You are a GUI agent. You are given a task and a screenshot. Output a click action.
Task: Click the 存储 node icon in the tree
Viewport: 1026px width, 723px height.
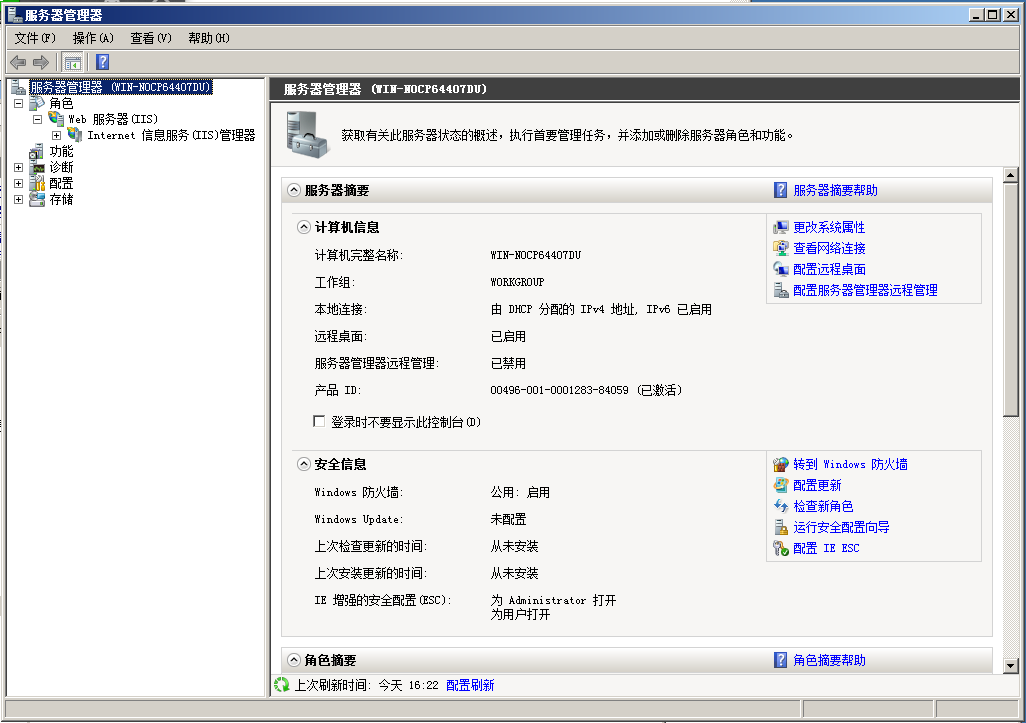(37, 199)
